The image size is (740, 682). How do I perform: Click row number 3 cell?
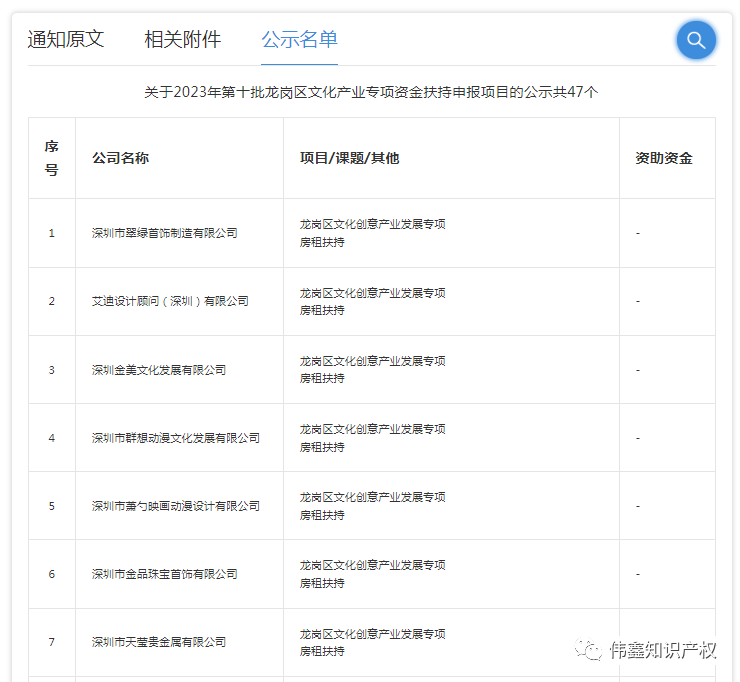52,370
